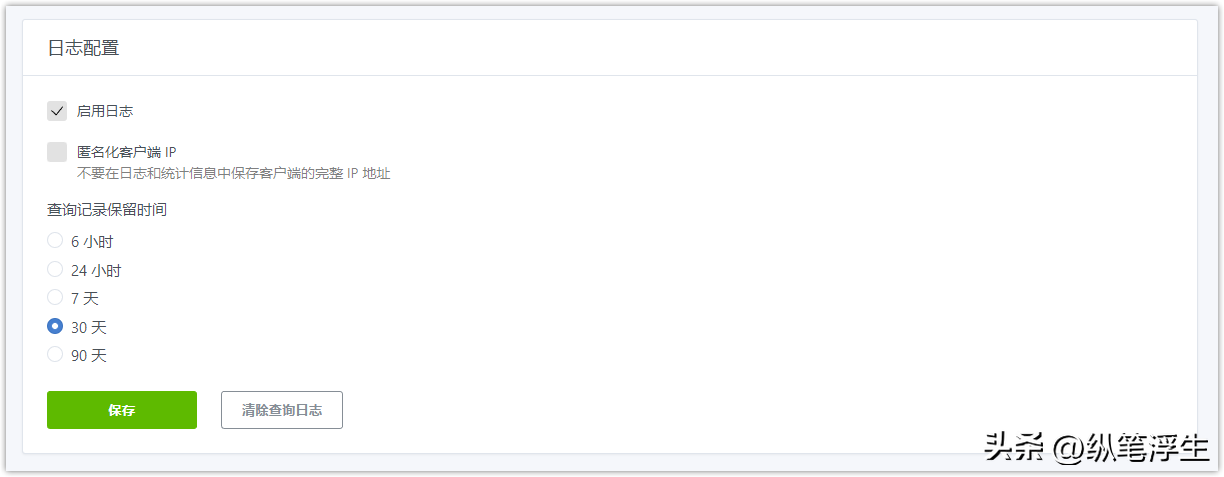Select the 6 小时 radio button
The height and width of the screenshot is (477, 1224).
pos(55,241)
